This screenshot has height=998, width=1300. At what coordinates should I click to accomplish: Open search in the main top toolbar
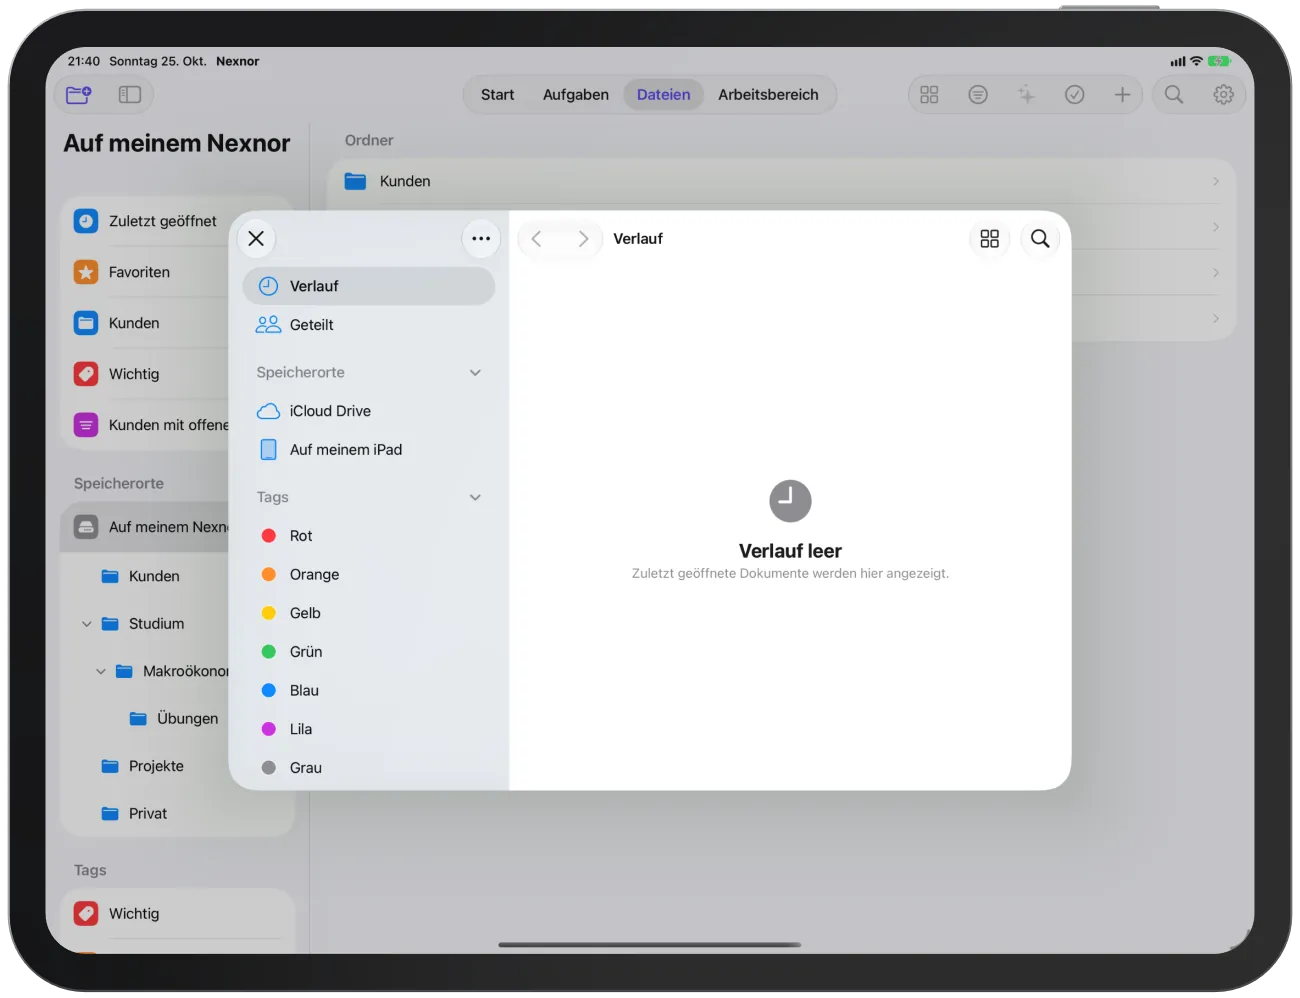1174,95
